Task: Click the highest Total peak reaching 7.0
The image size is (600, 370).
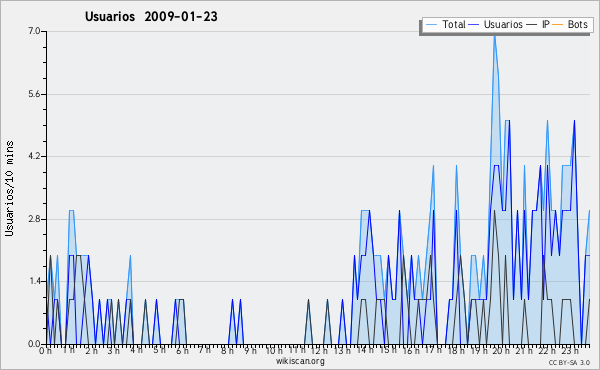Action: pyautogui.click(x=495, y=37)
